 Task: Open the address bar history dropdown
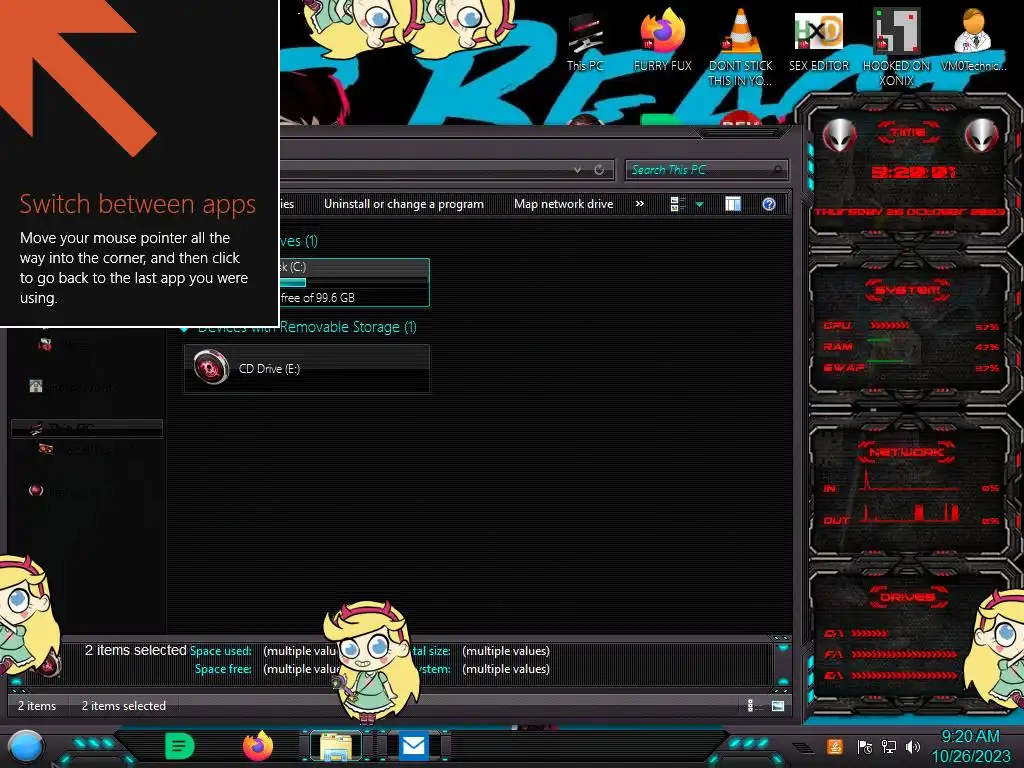(x=577, y=170)
